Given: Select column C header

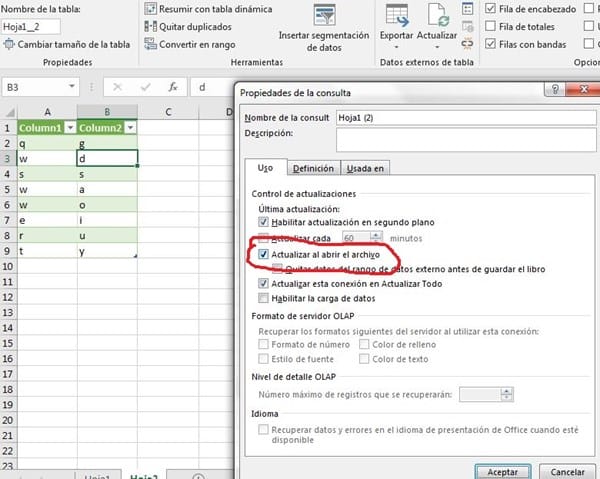Looking at the screenshot, I should 168,112.
